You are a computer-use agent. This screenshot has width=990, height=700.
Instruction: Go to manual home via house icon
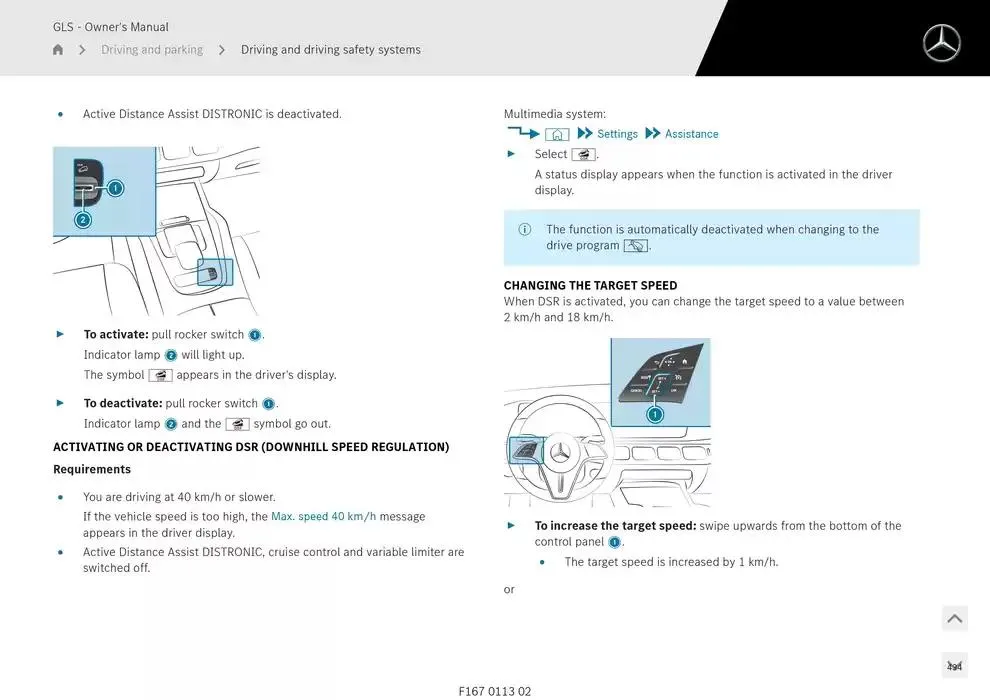tap(57, 49)
